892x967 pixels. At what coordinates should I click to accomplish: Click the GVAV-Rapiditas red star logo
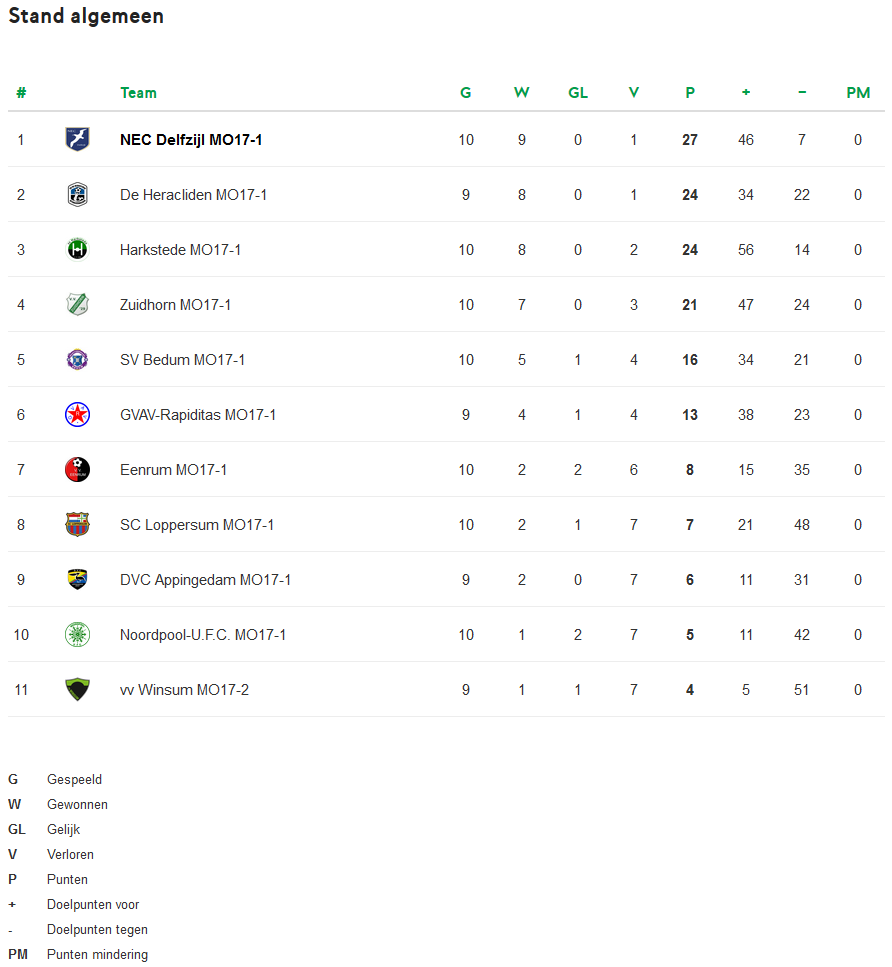click(x=77, y=414)
